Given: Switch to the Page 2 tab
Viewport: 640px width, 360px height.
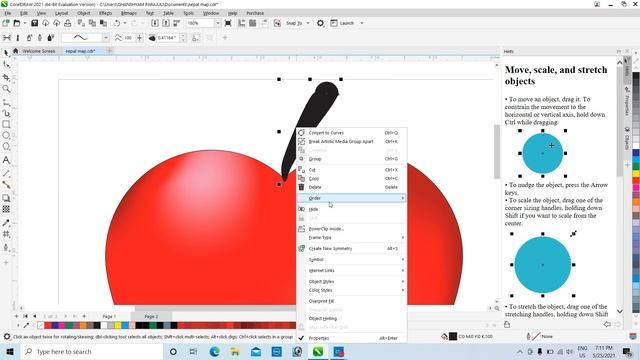Looking at the screenshot, I should [x=151, y=316].
